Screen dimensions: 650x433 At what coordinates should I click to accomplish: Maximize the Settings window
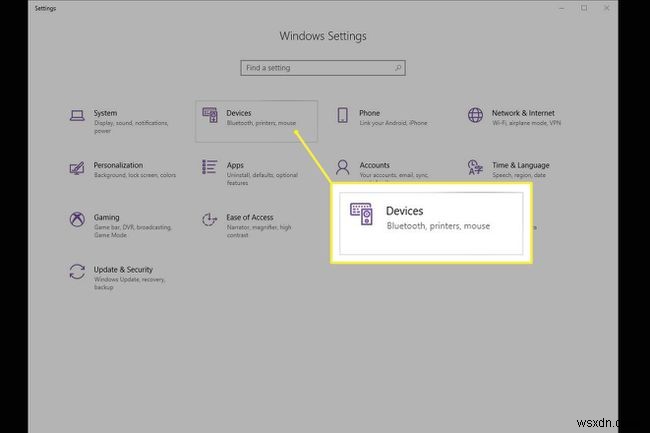(584, 8)
